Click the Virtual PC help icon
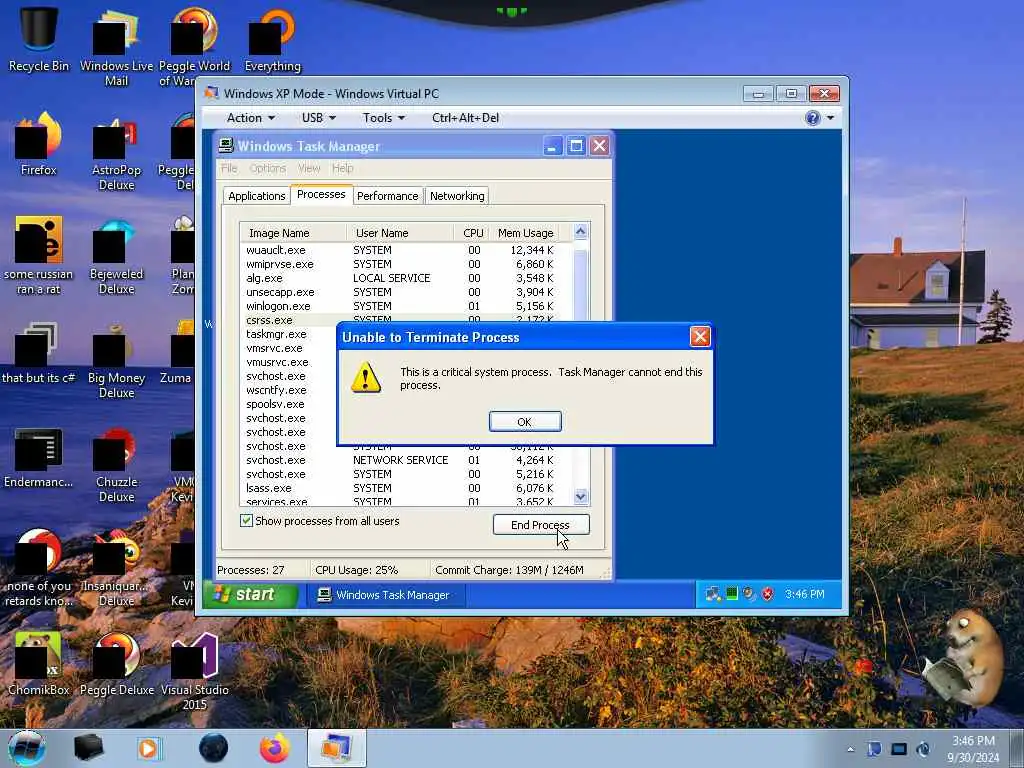This screenshot has width=1024, height=768. coord(812,118)
